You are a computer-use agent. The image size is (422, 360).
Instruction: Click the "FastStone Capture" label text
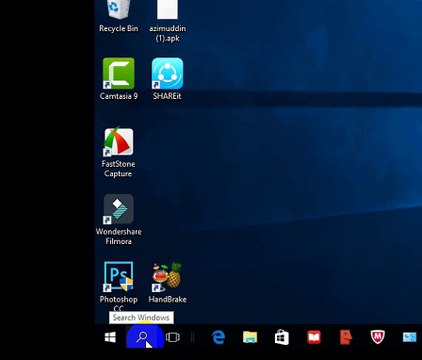click(118, 169)
